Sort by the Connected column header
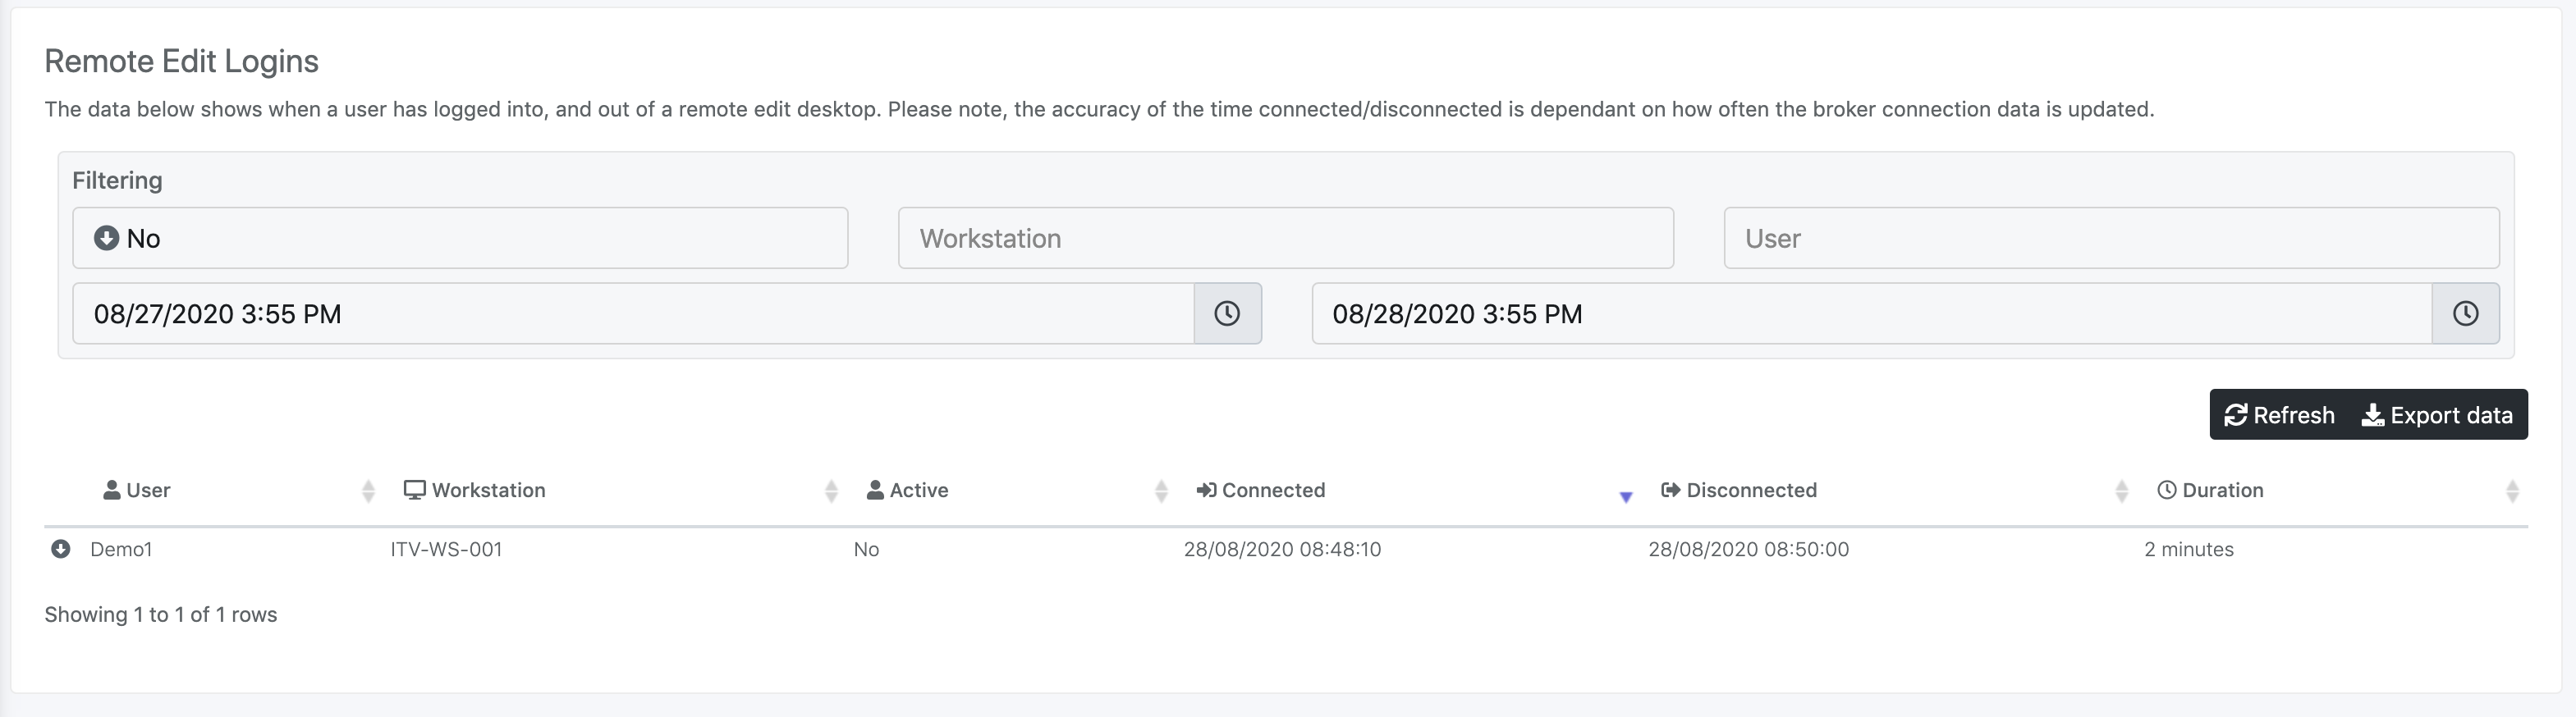 click(x=1272, y=490)
